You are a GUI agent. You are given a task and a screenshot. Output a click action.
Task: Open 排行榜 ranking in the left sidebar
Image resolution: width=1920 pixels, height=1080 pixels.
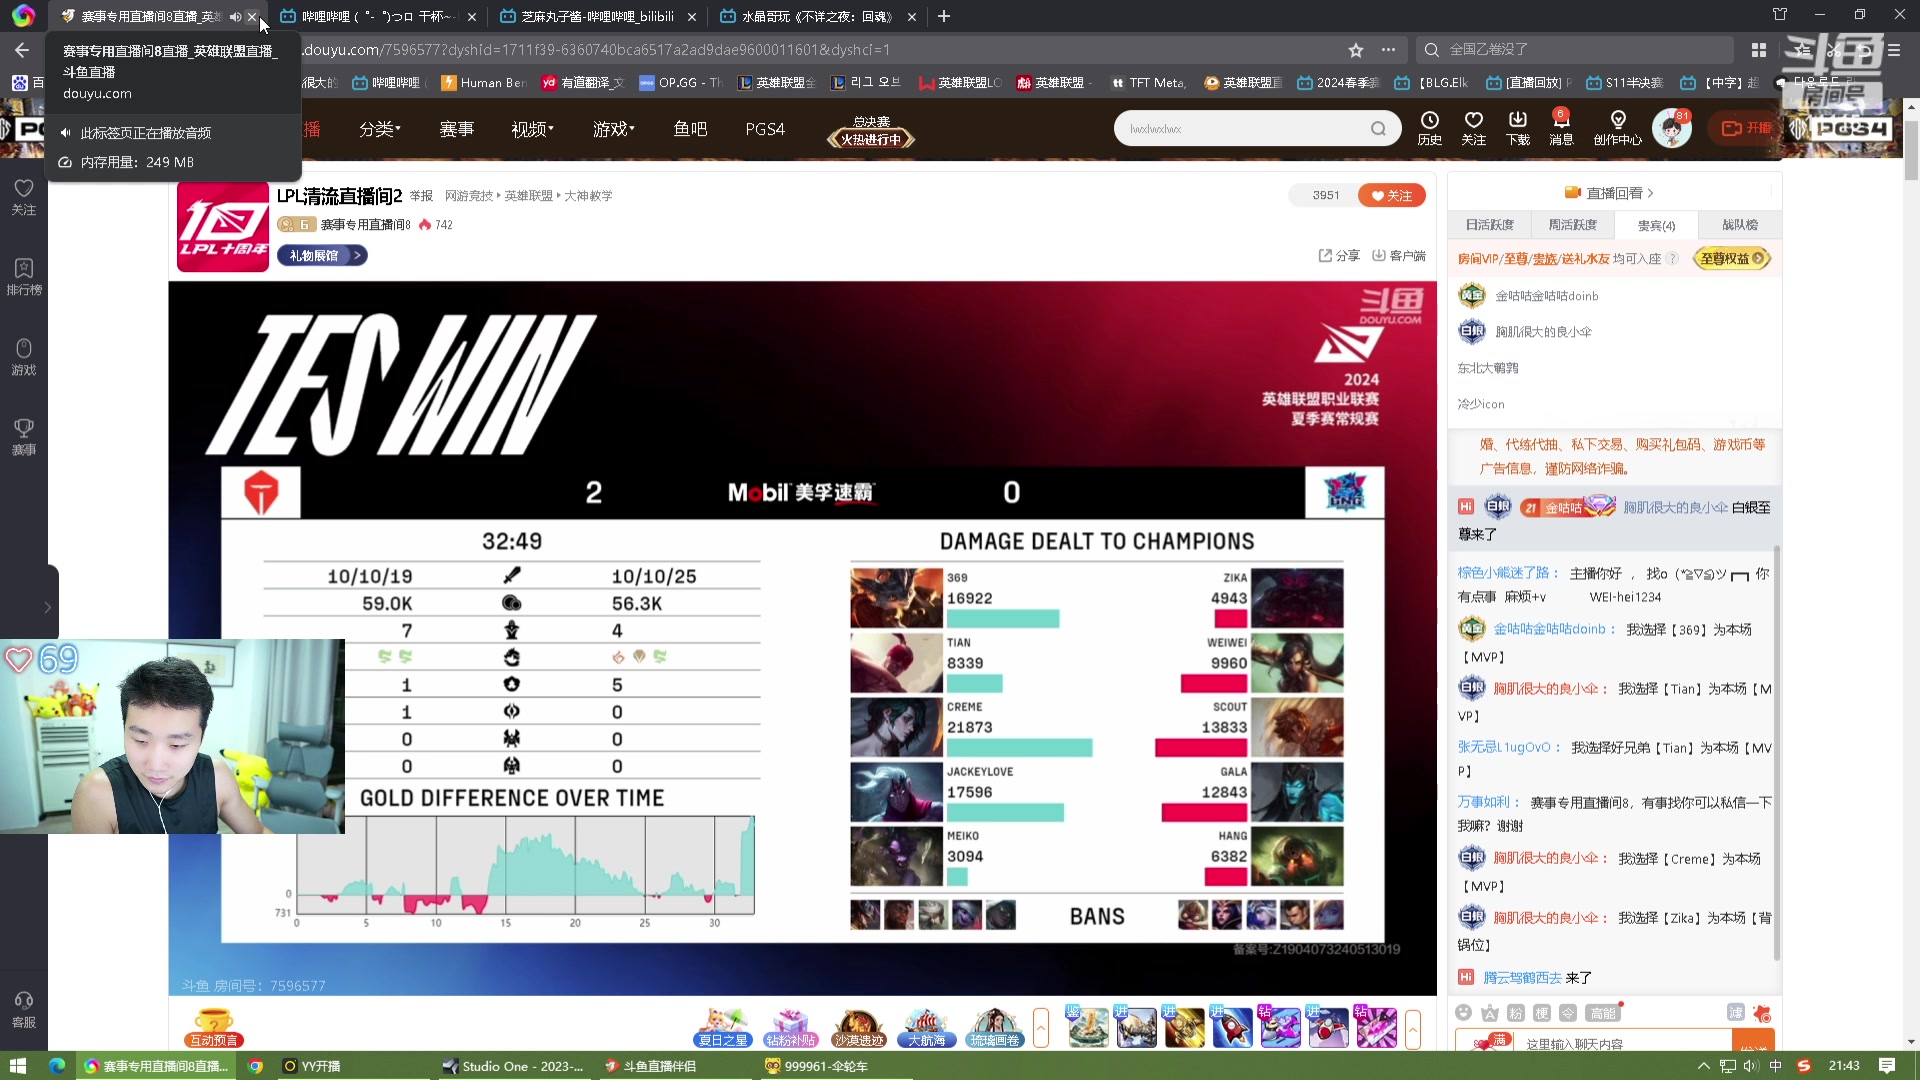coord(24,277)
